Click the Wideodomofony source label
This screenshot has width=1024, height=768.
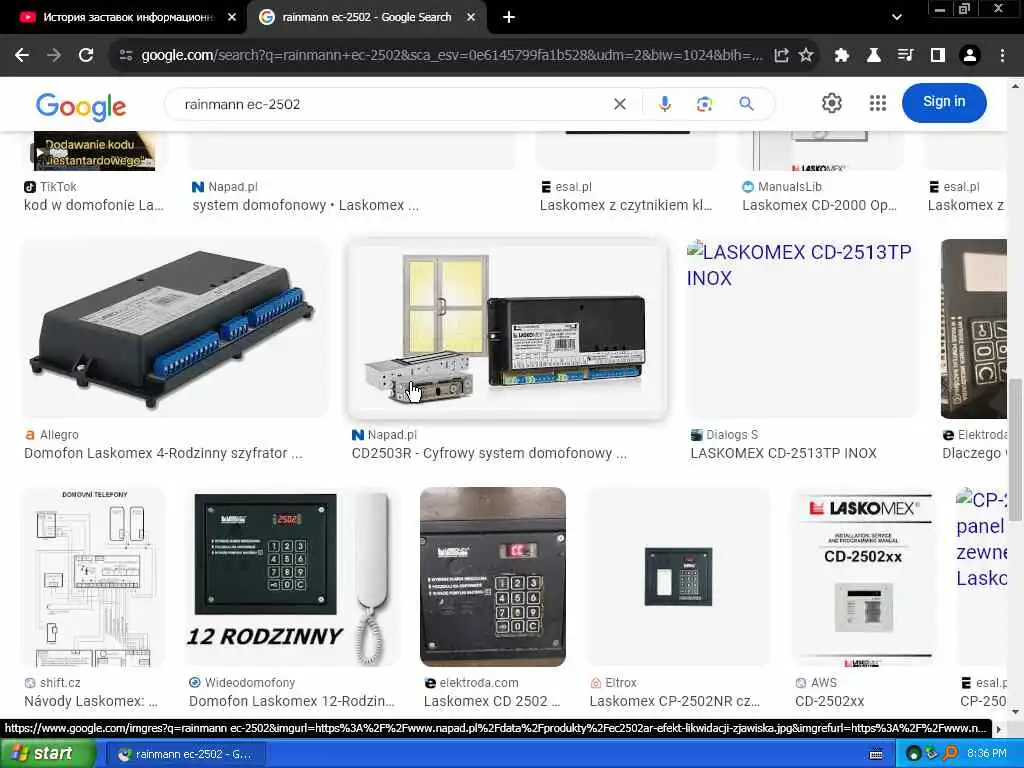click(x=249, y=682)
